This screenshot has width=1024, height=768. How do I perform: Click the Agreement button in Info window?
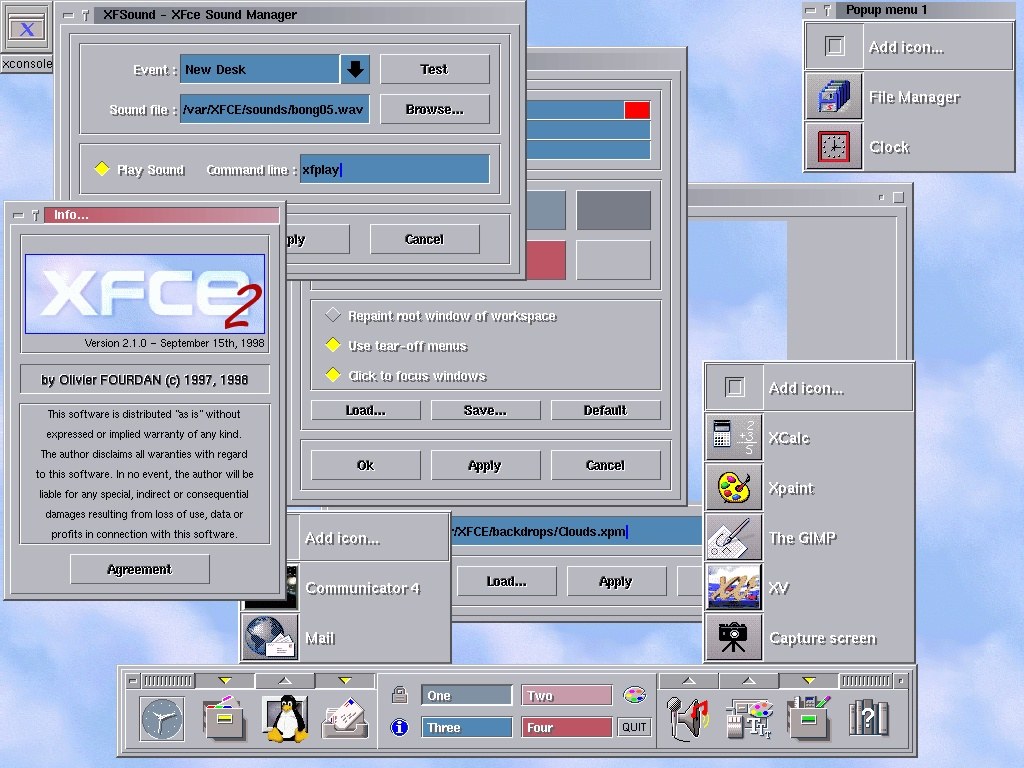pyautogui.click(x=139, y=569)
